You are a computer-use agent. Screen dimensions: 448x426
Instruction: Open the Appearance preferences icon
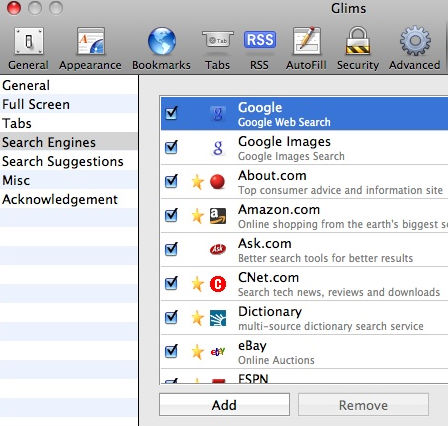coord(90,41)
